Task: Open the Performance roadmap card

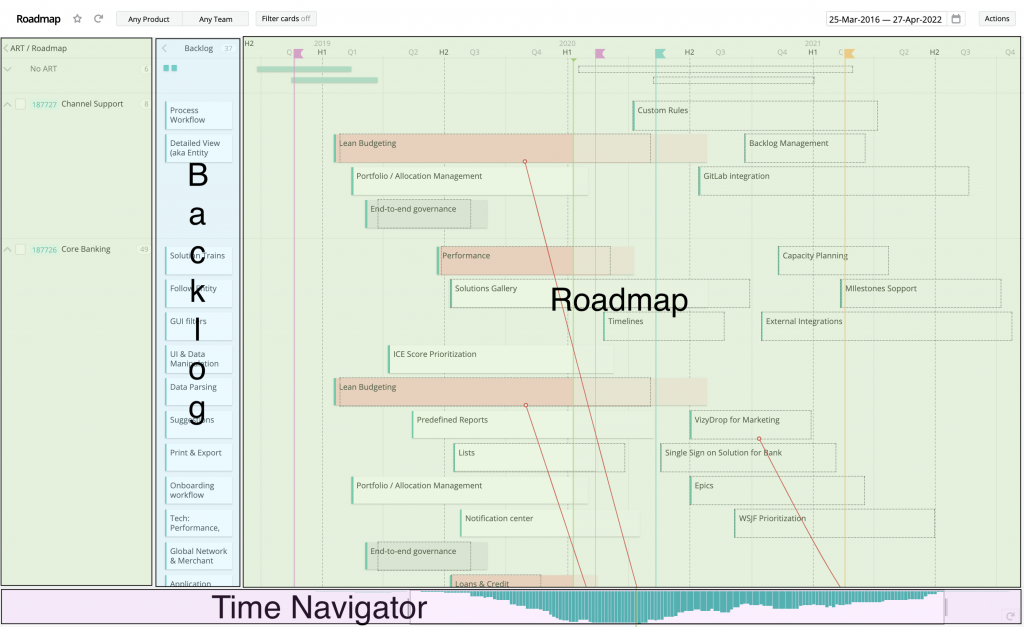Action: click(536, 261)
